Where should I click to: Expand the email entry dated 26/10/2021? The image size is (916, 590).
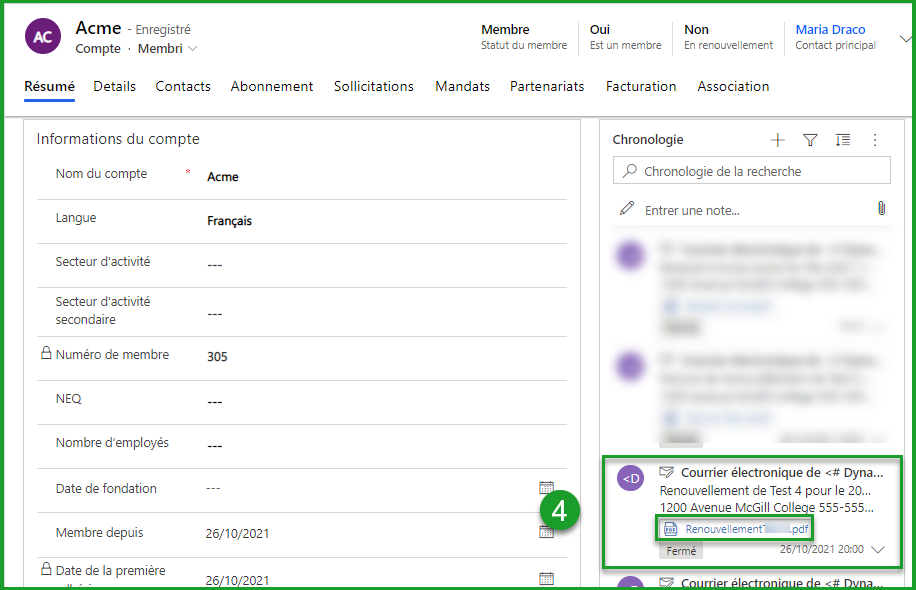tap(878, 549)
